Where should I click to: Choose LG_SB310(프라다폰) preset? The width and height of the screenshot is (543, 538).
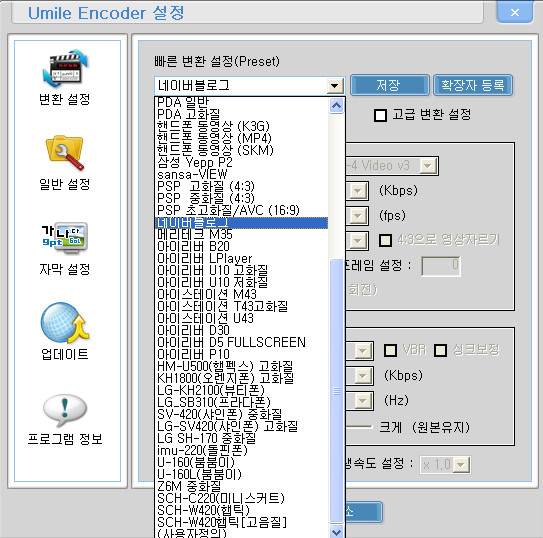coord(242,402)
